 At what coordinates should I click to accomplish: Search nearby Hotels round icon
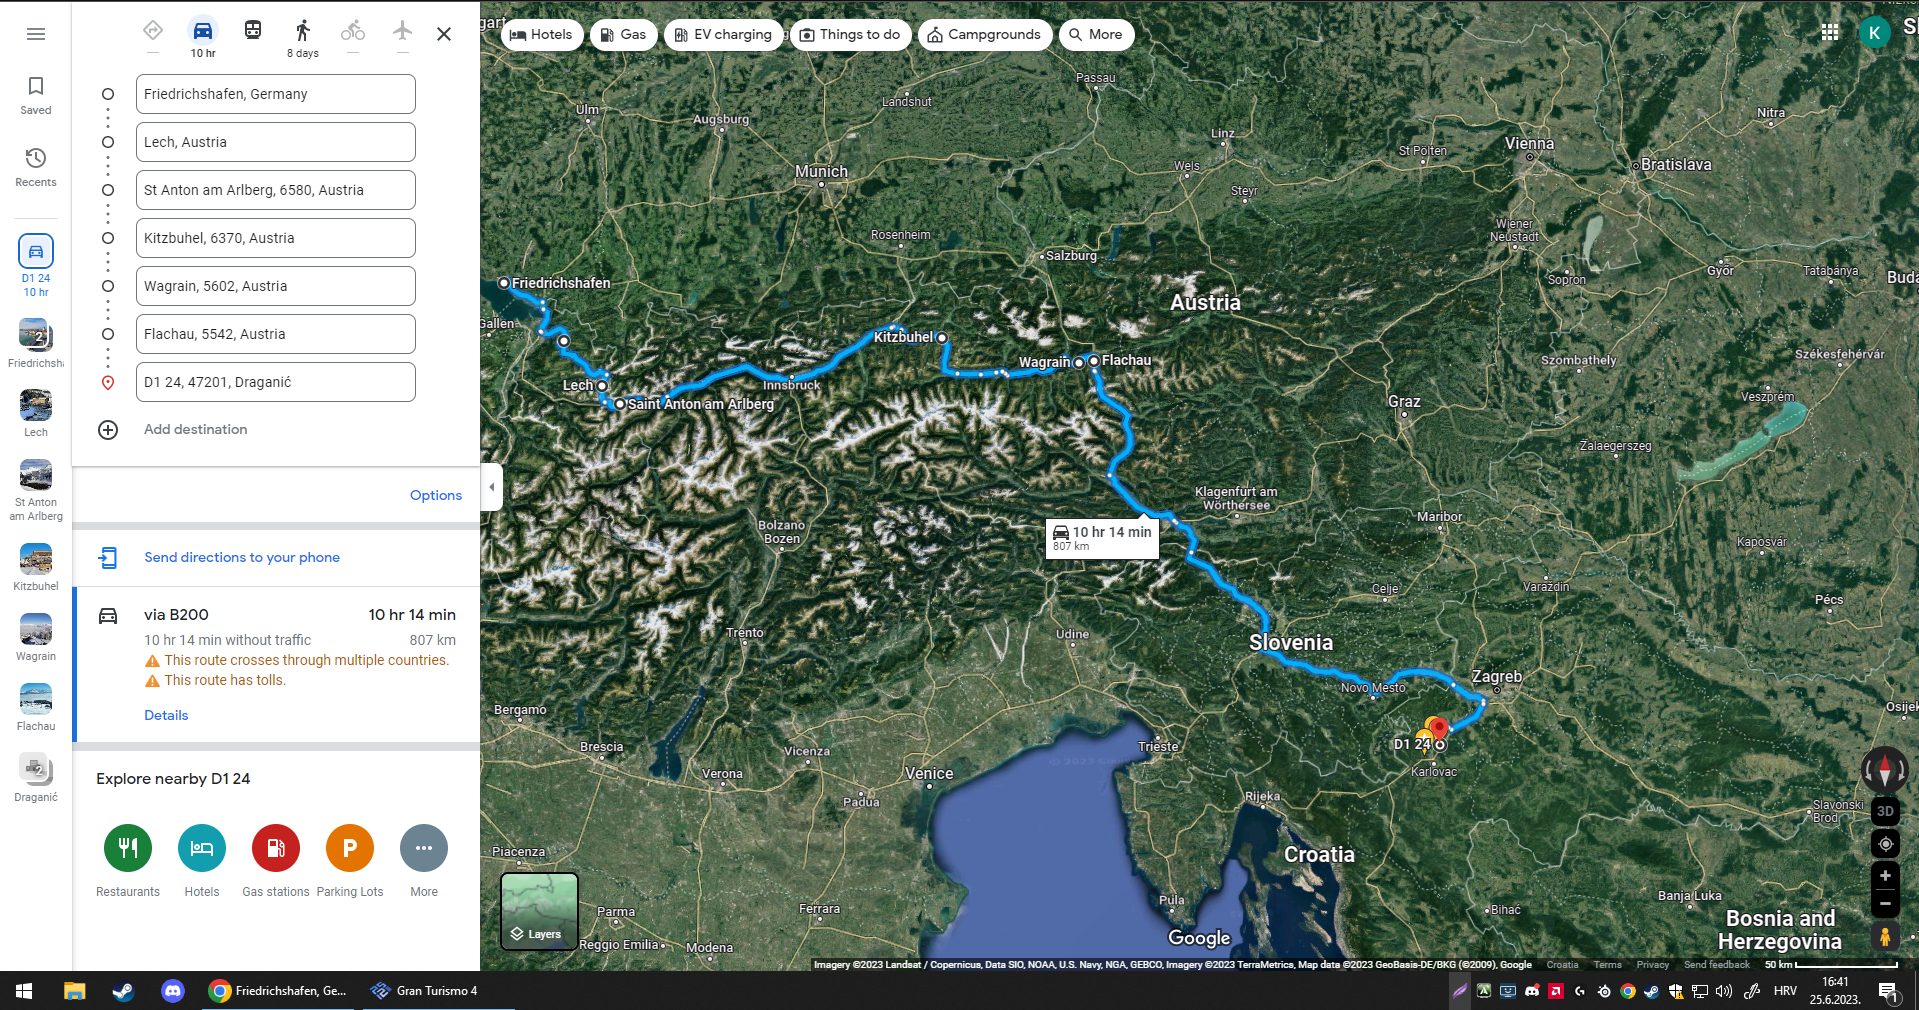click(202, 848)
